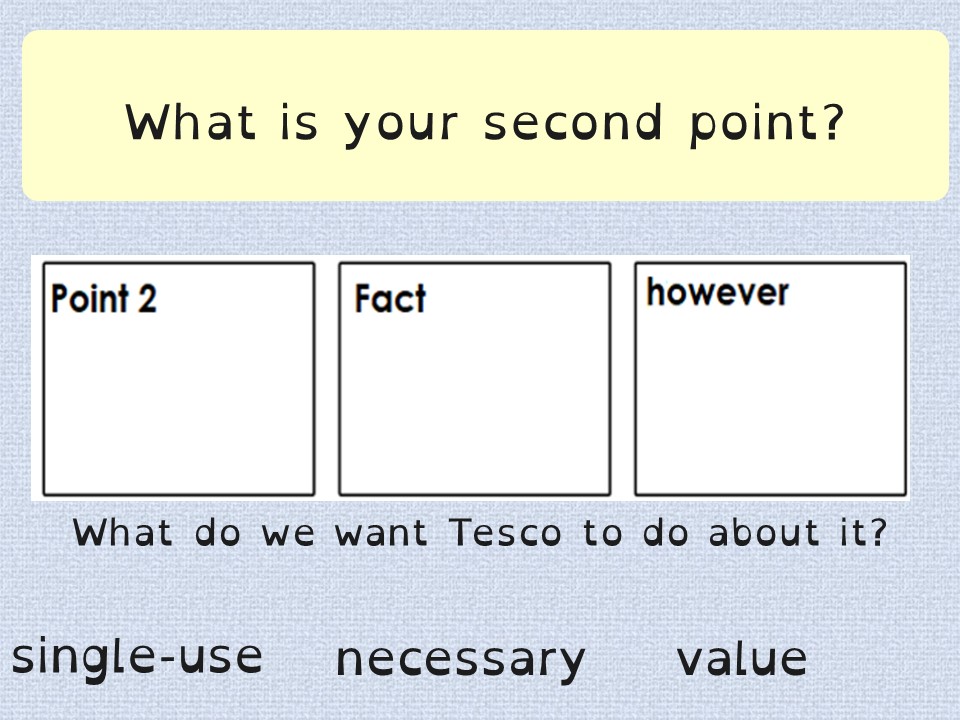
Task: Click the word 'second' in the heading
Action: pyautogui.click(x=573, y=122)
